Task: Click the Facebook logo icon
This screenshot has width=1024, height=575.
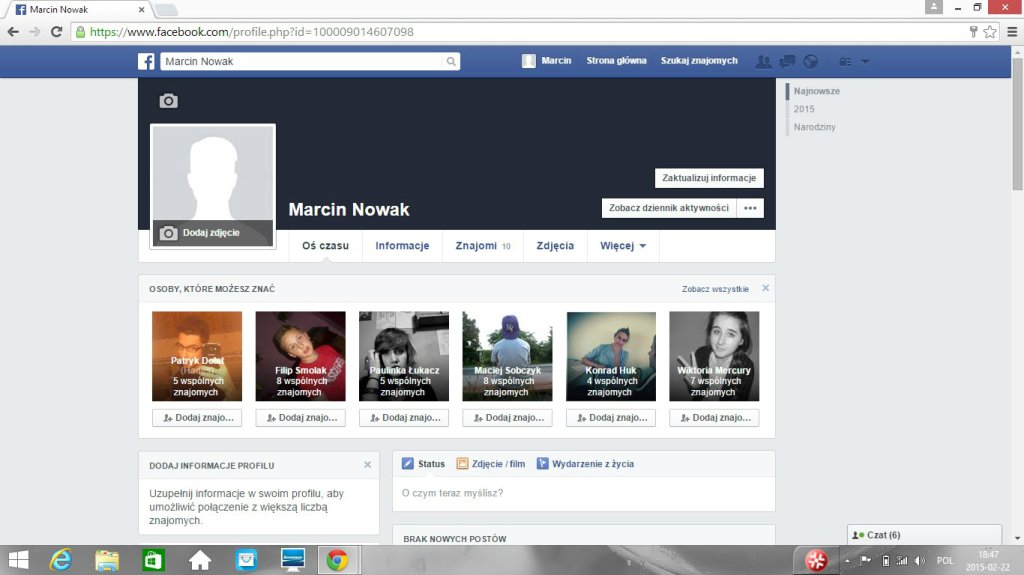Action: click(146, 61)
